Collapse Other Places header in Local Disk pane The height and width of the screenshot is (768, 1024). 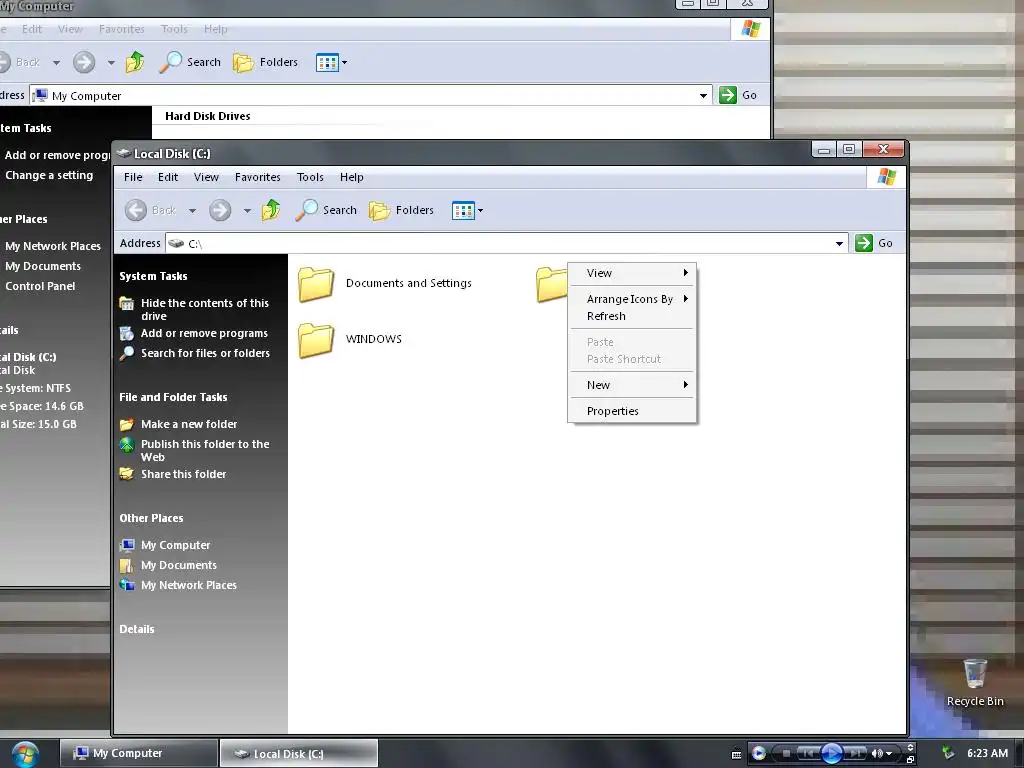[151, 518]
